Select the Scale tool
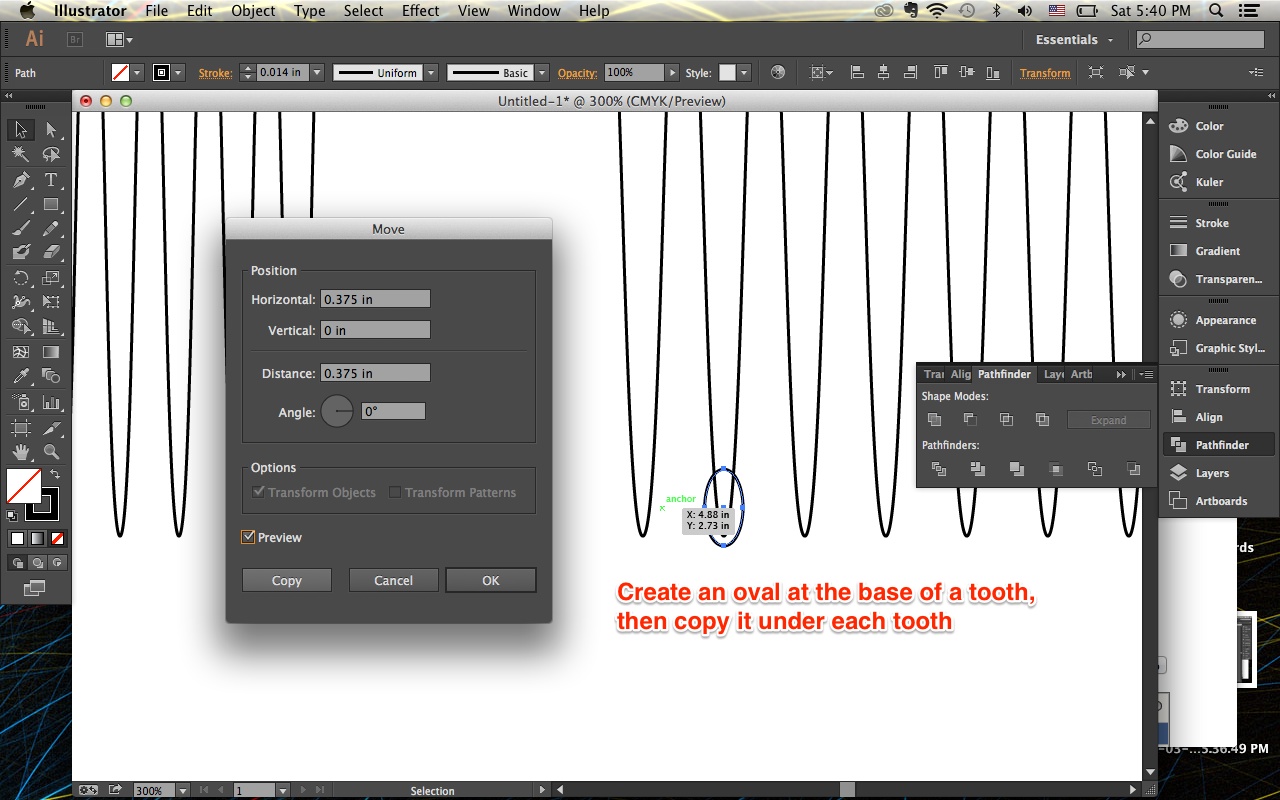Image resolution: width=1280 pixels, height=800 pixels. (51, 278)
